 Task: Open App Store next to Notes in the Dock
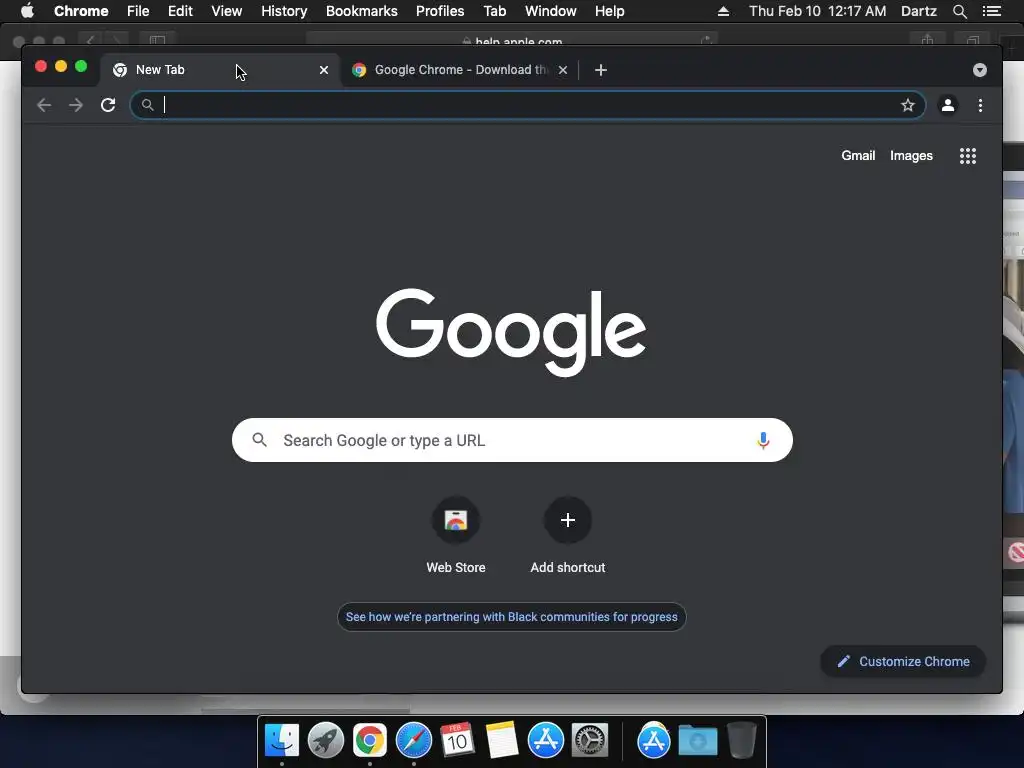point(545,741)
